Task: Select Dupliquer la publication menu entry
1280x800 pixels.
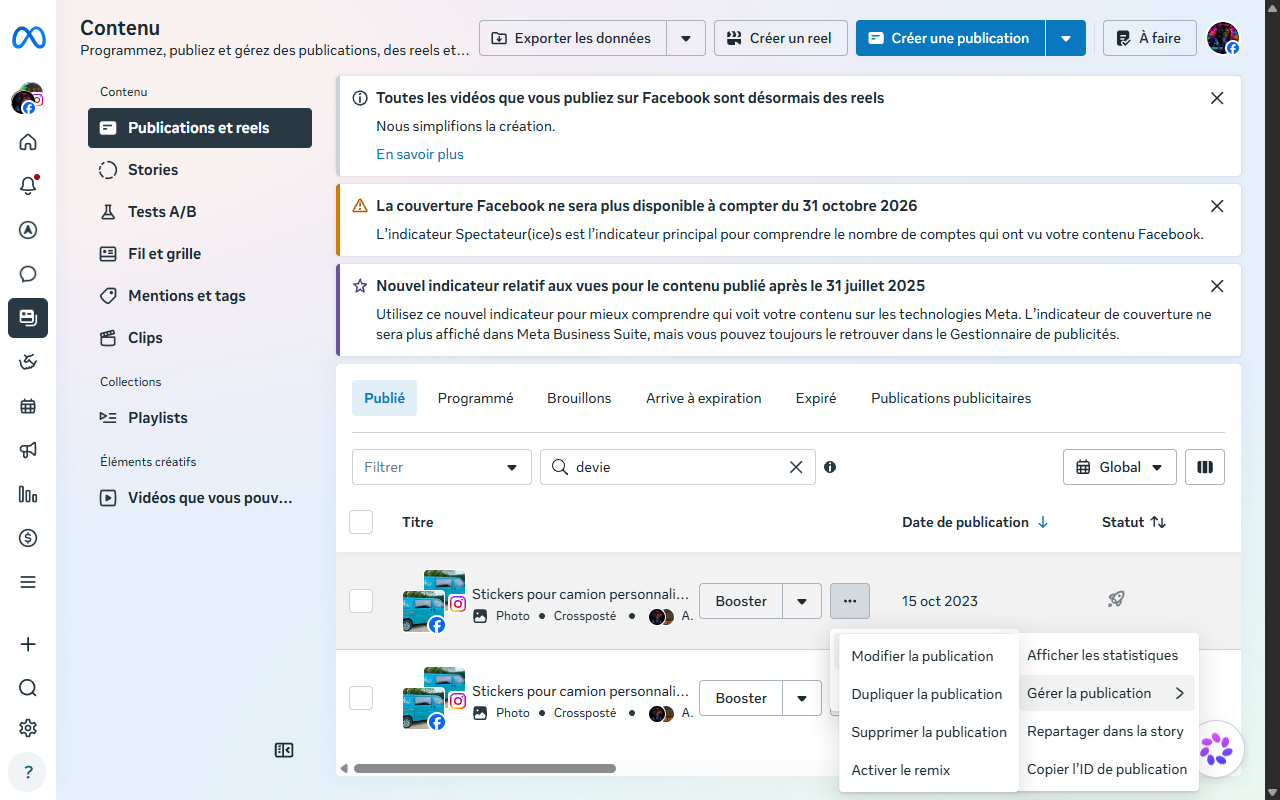Action: click(x=929, y=694)
